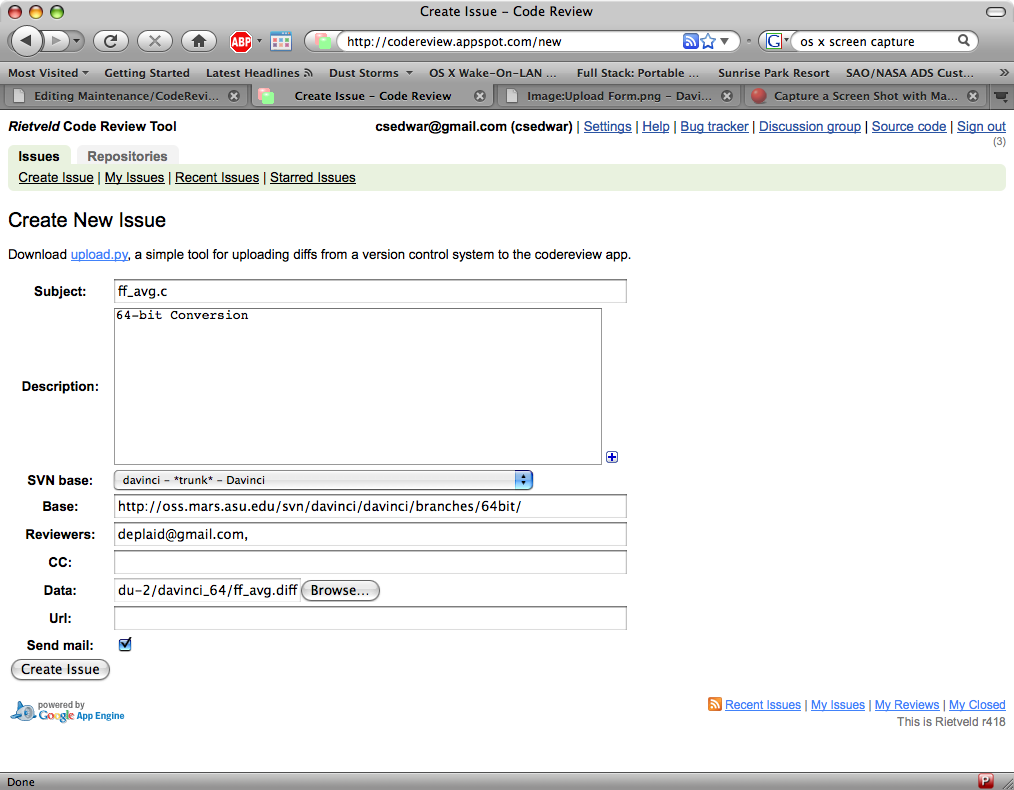The height and width of the screenshot is (790, 1014).
Task: Click the Browse... file button
Action: click(x=340, y=590)
